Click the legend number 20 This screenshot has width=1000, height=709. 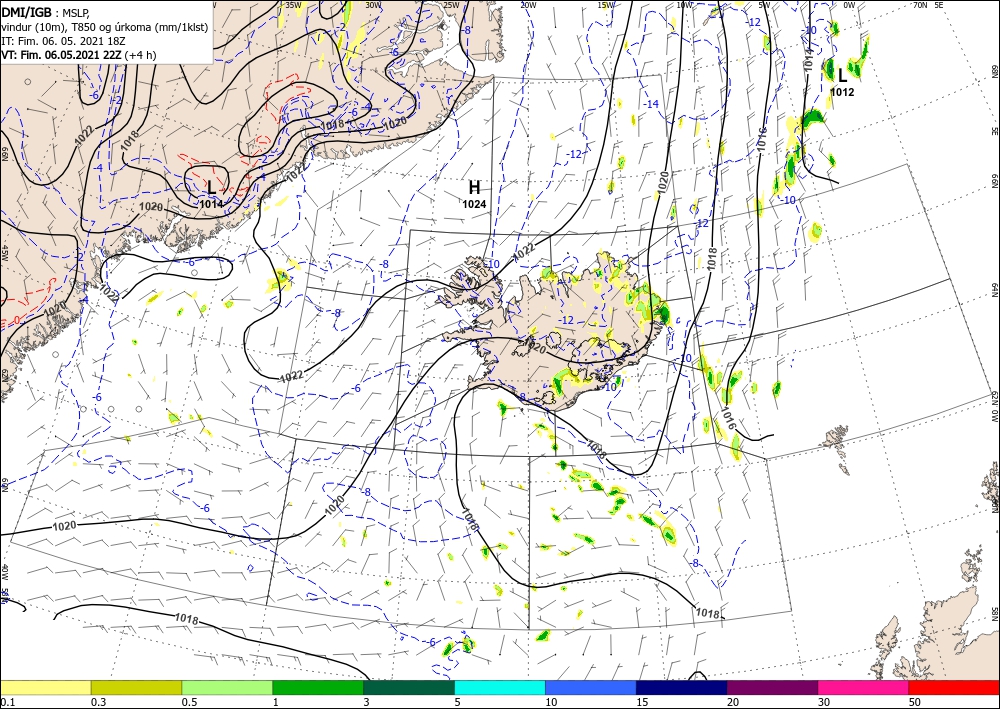[733, 702]
